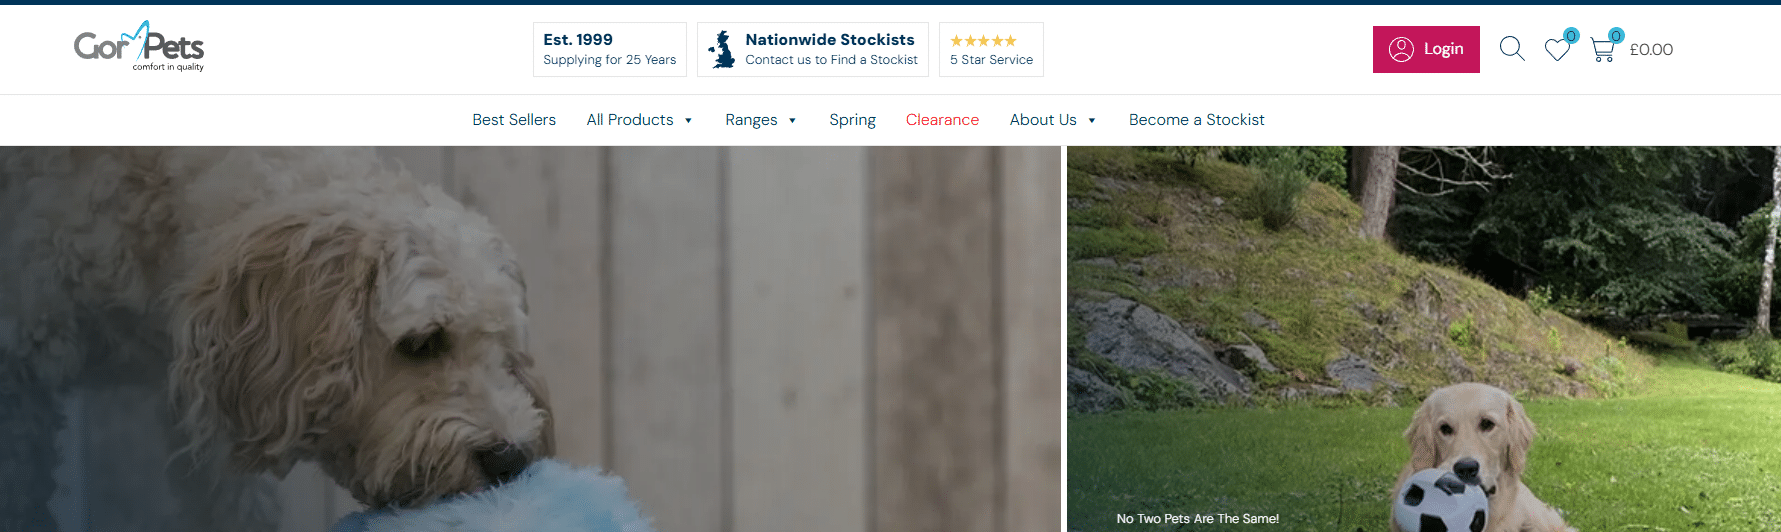This screenshot has width=1781, height=532.
Task: Click the Gor Pets logo
Action: point(139,47)
